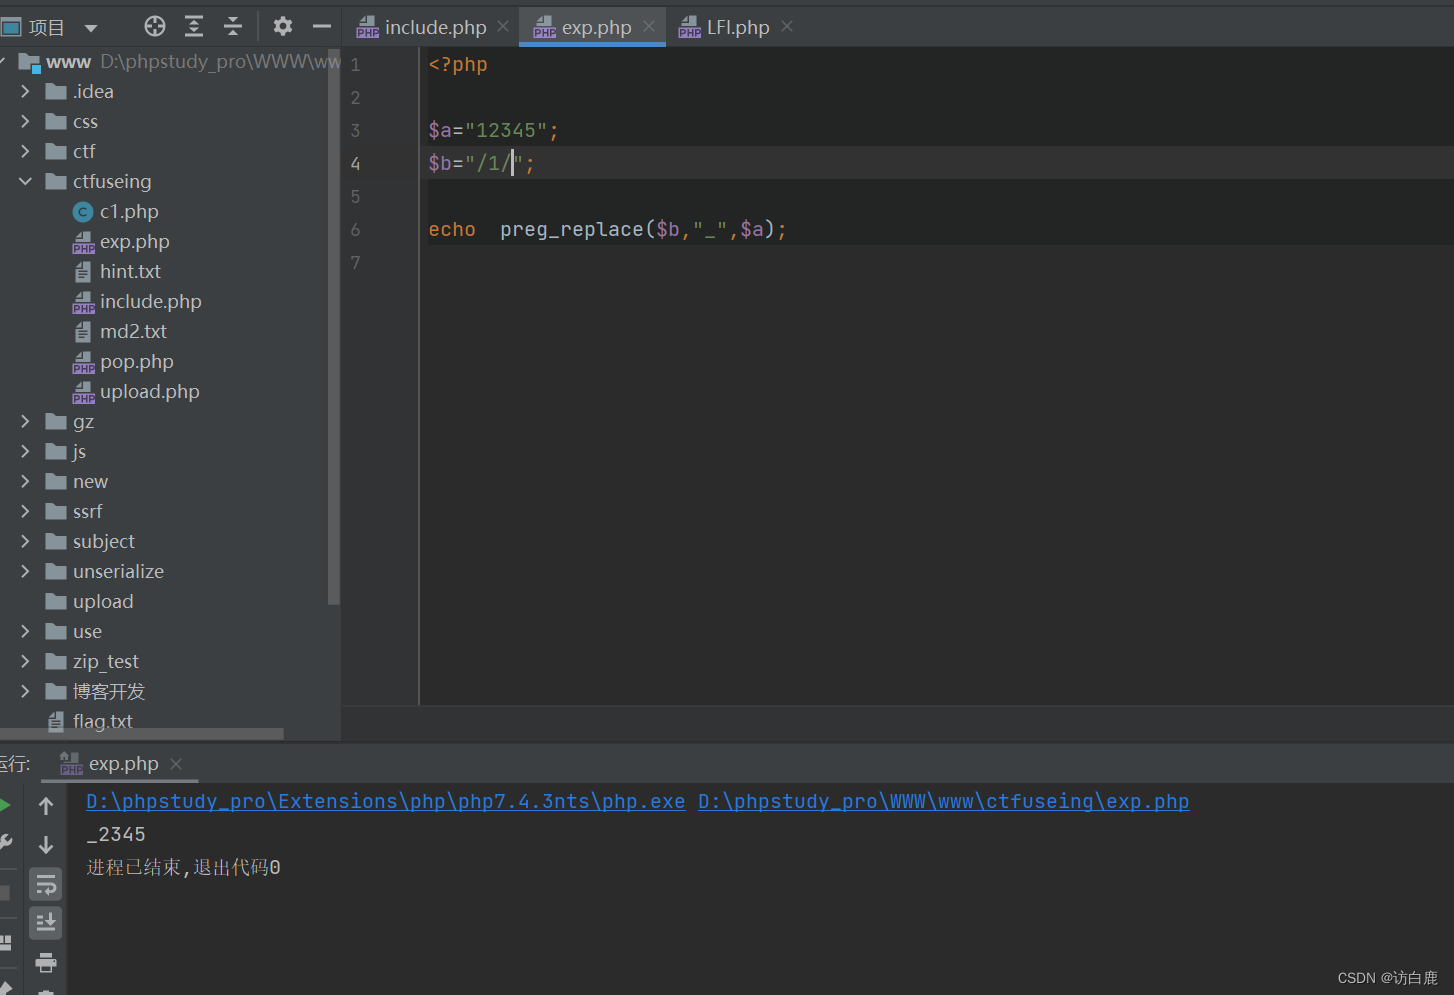Hide the project panel with minimize icon
The image size is (1454, 995).
pyautogui.click(x=320, y=26)
